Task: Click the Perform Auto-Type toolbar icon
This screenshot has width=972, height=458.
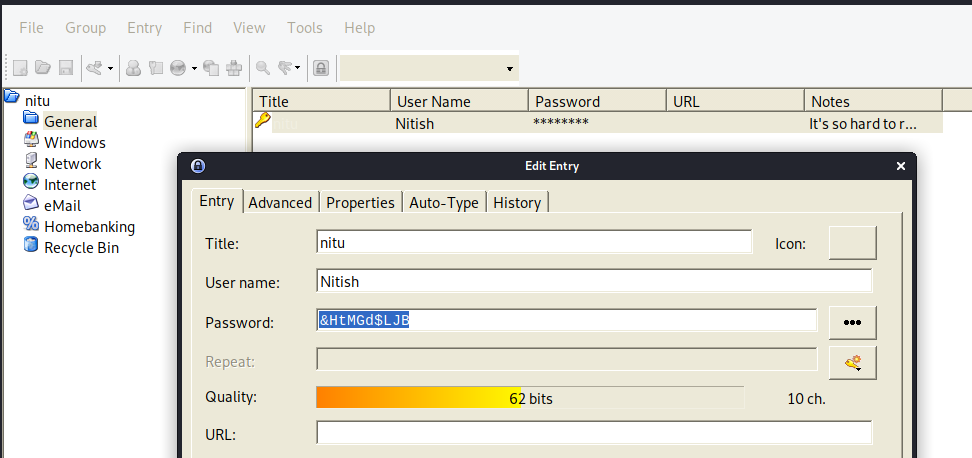Action: 234,68
